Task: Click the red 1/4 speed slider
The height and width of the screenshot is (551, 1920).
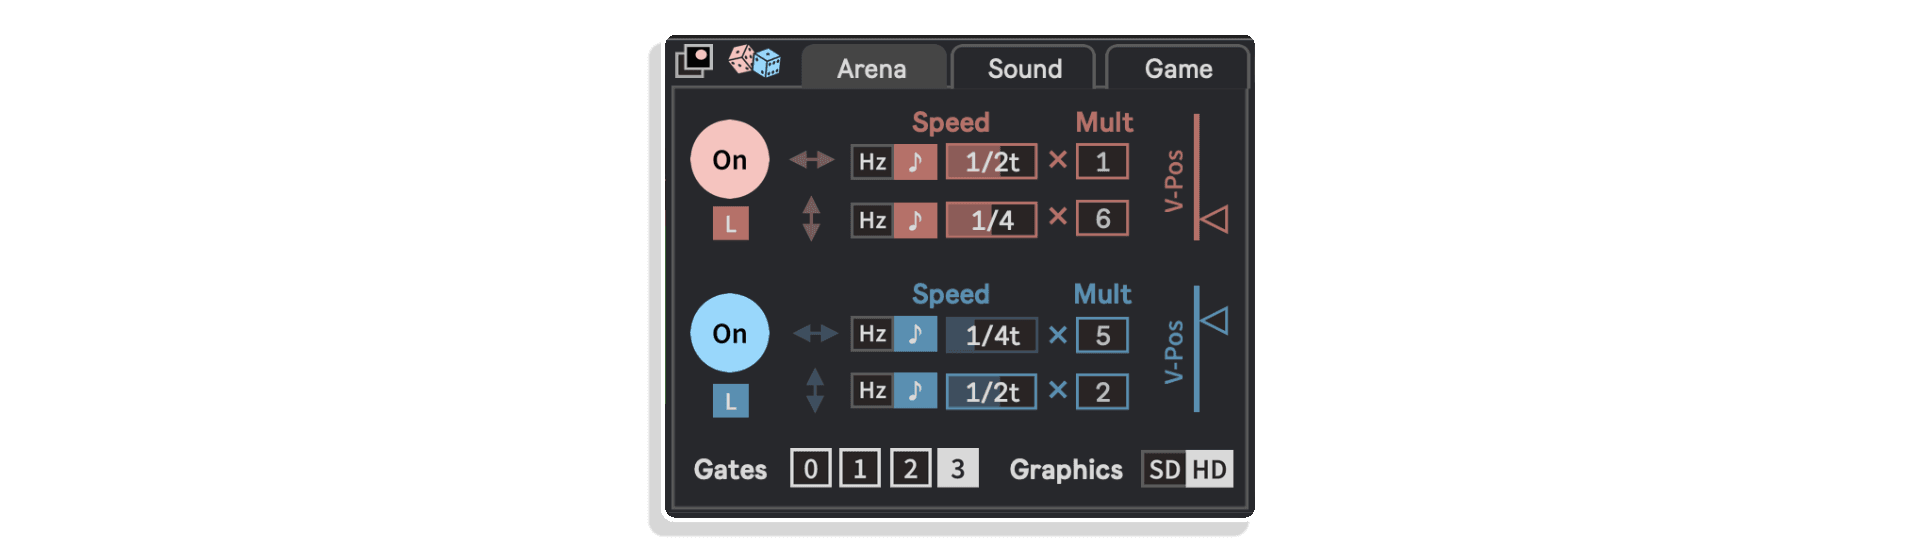Action: tap(992, 220)
